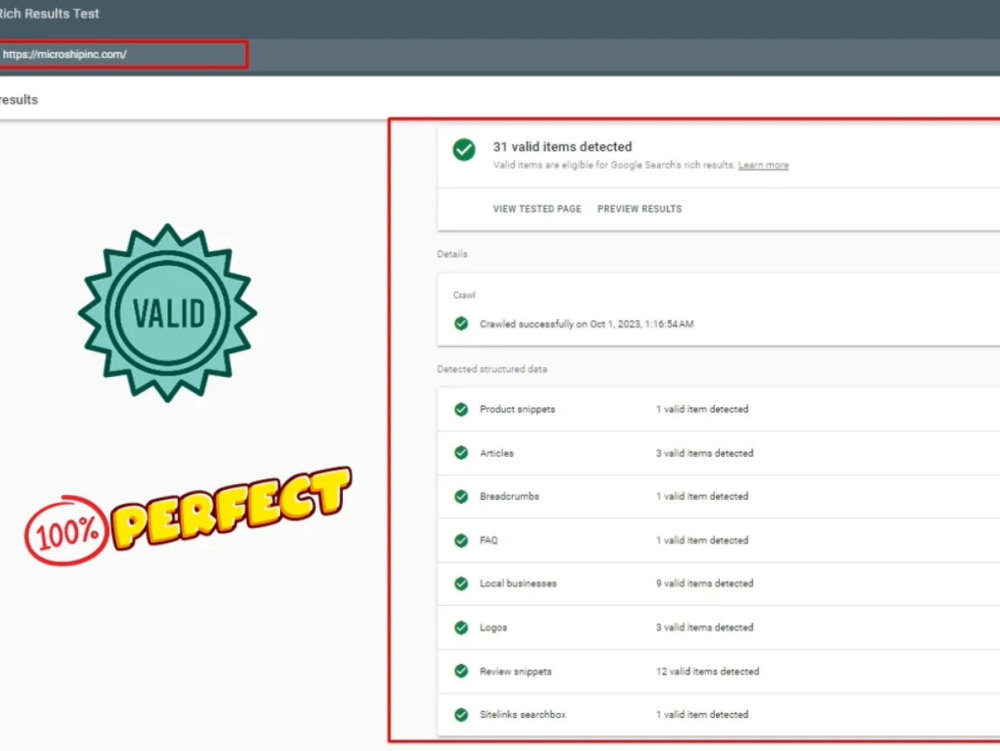The height and width of the screenshot is (751, 1000).
Task: Click '12 valid items detected' text
Action: (707, 671)
